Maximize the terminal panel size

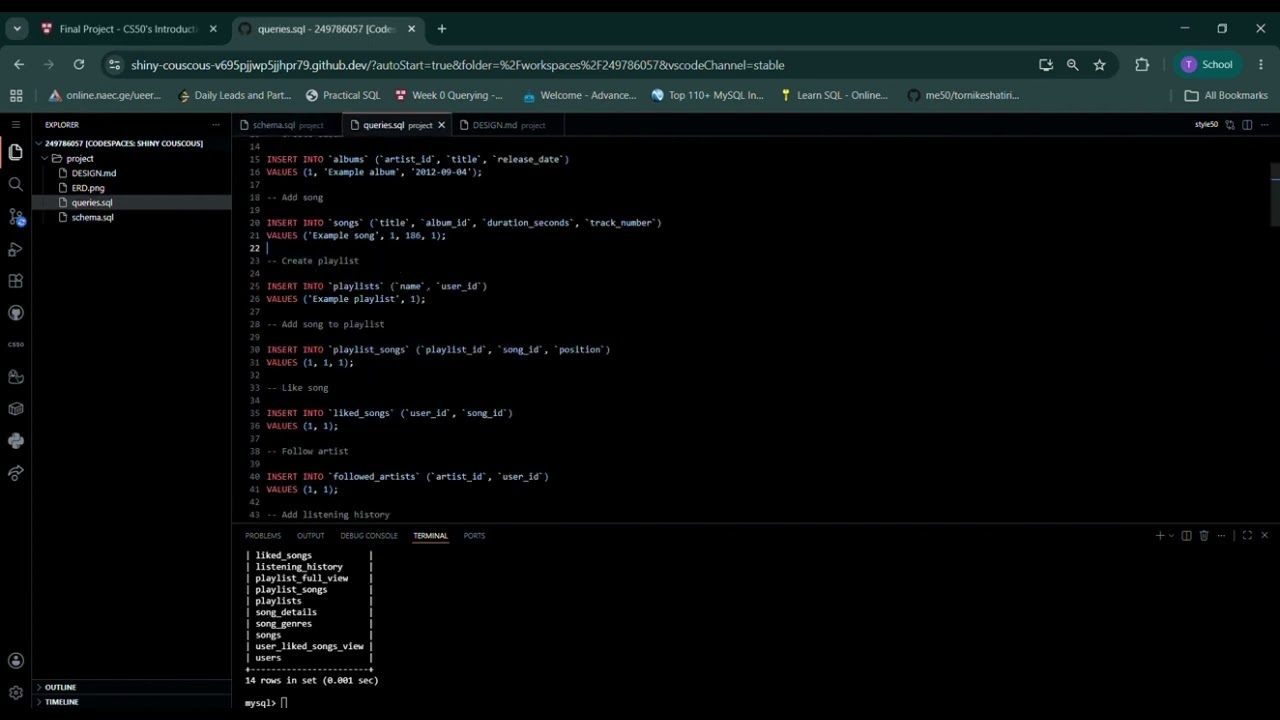pyautogui.click(x=1247, y=536)
